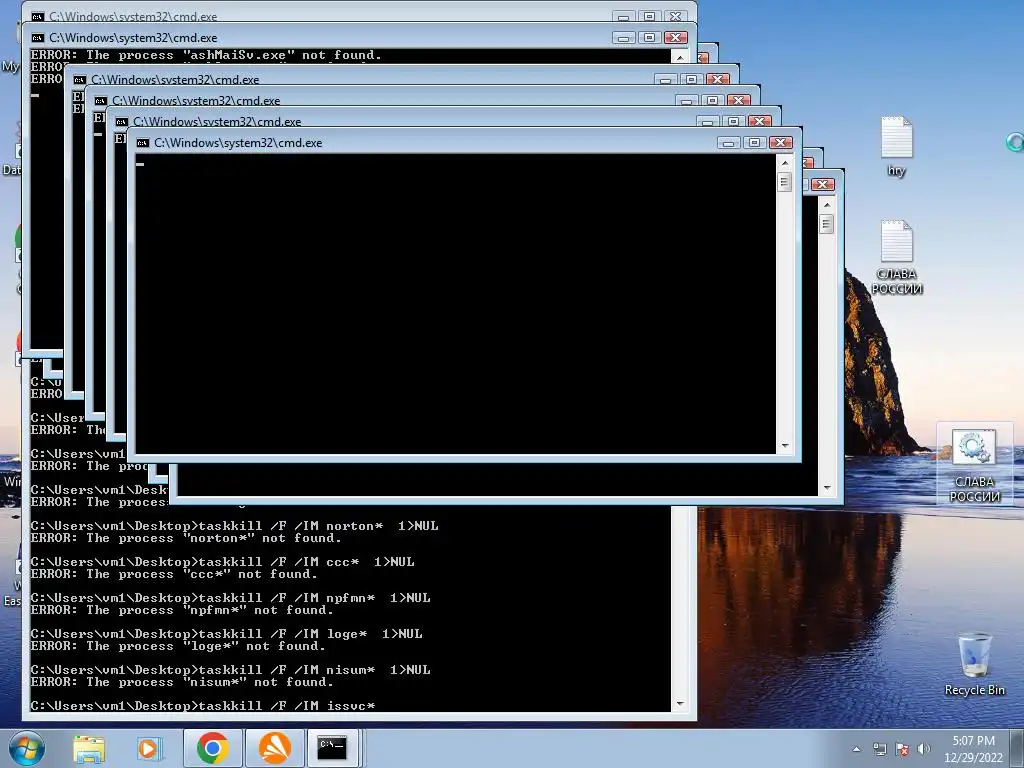Image resolution: width=1024 pixels, height=768 pixels.
Task: Open the network tray icon
Action: pos(880,749)
